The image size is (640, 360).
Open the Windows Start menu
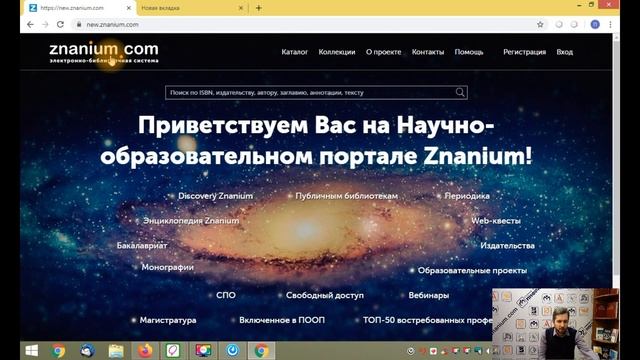pos(31,351)
